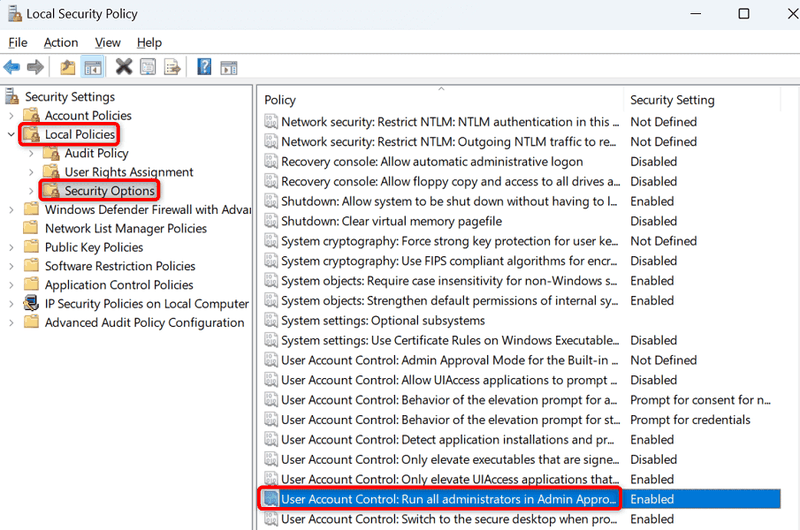
Task: Click the Local Security Policy title bar icon
Action: coord(15,14)
